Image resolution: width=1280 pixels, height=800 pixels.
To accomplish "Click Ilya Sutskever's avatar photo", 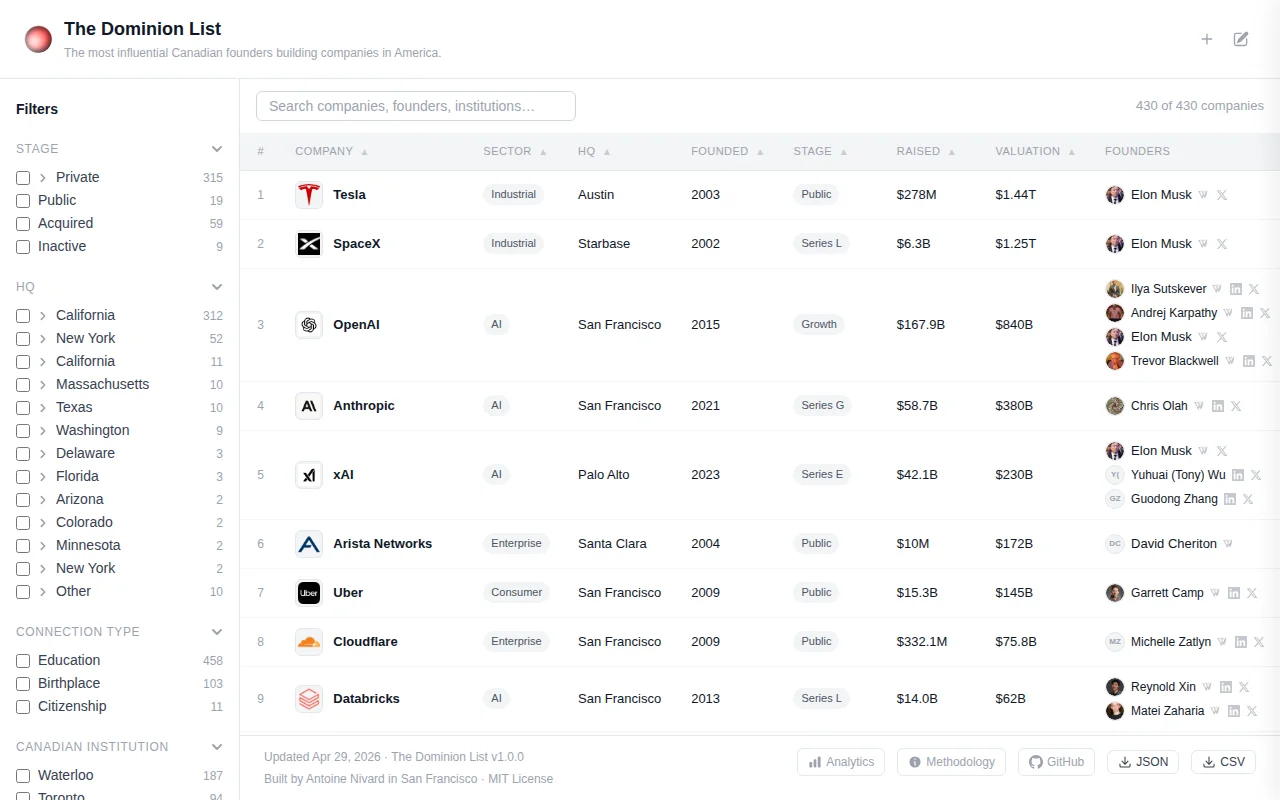I will click(x=1115, y=289).
